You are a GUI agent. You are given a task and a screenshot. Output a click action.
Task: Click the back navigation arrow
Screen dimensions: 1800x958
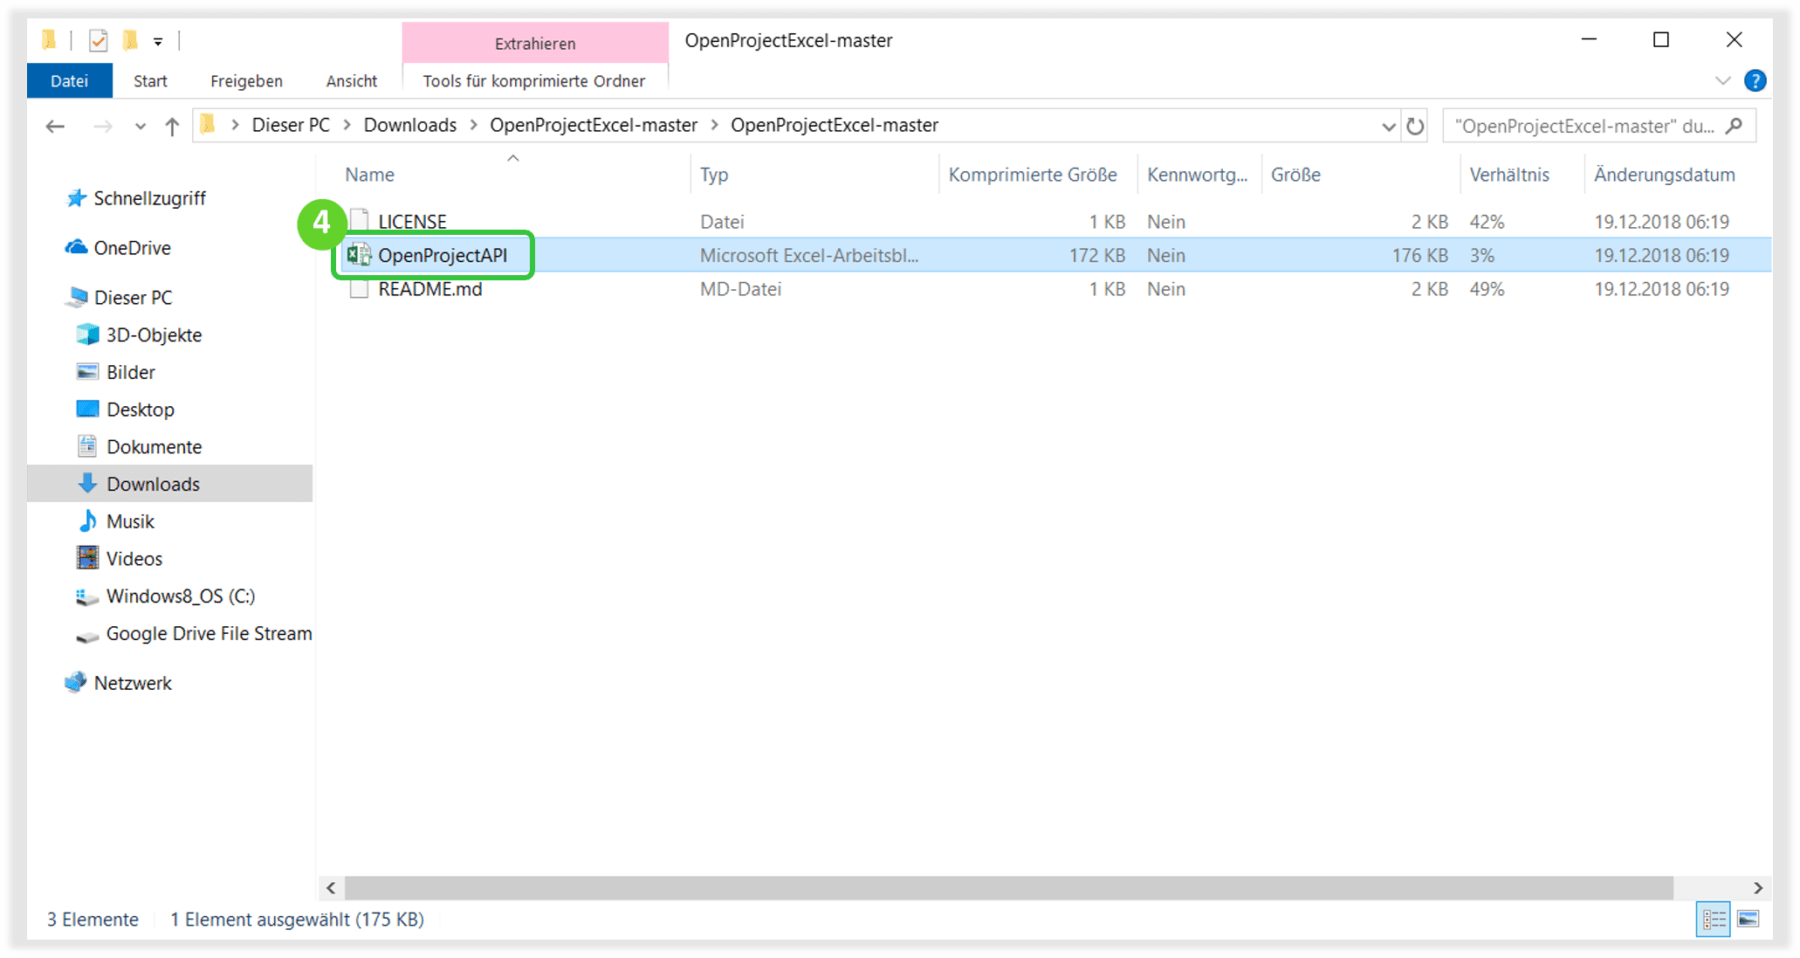click(55, 126)
